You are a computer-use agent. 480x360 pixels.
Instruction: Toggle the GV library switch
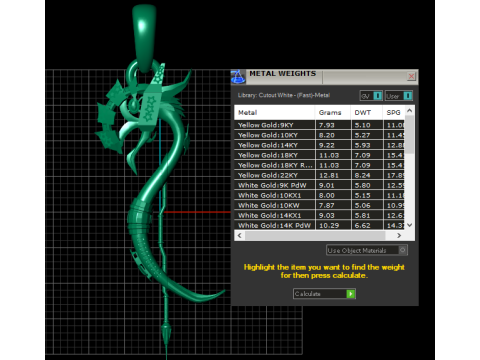(x=371, y=96)
